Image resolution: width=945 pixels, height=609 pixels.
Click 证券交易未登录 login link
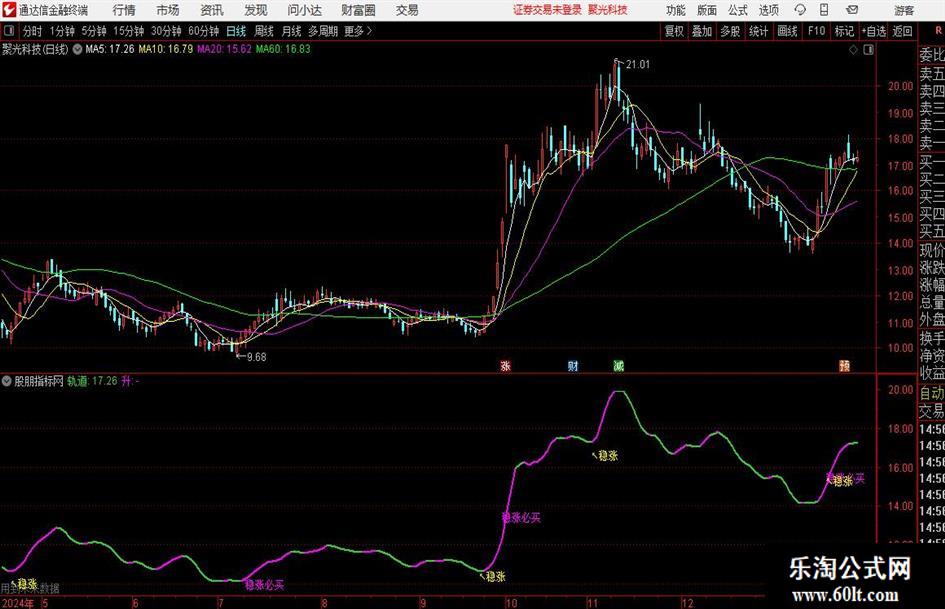pyautogui.click(x=547, y=10)
